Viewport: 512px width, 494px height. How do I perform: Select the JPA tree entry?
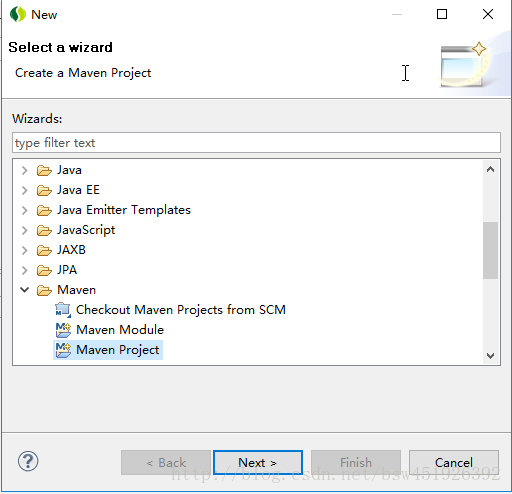tap(67, 270)
